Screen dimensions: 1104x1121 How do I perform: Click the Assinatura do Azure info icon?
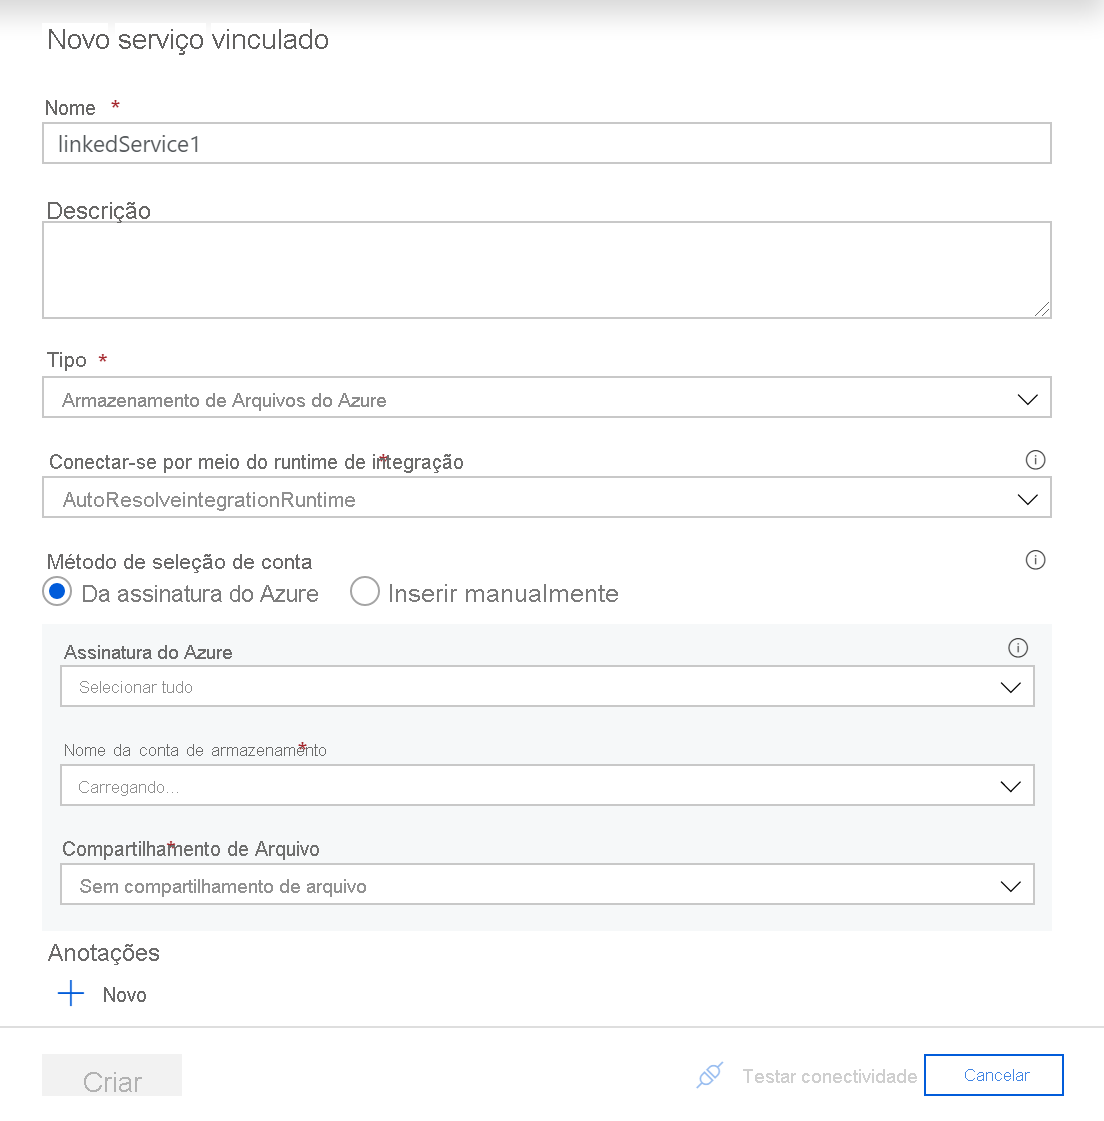(1018, 648)
